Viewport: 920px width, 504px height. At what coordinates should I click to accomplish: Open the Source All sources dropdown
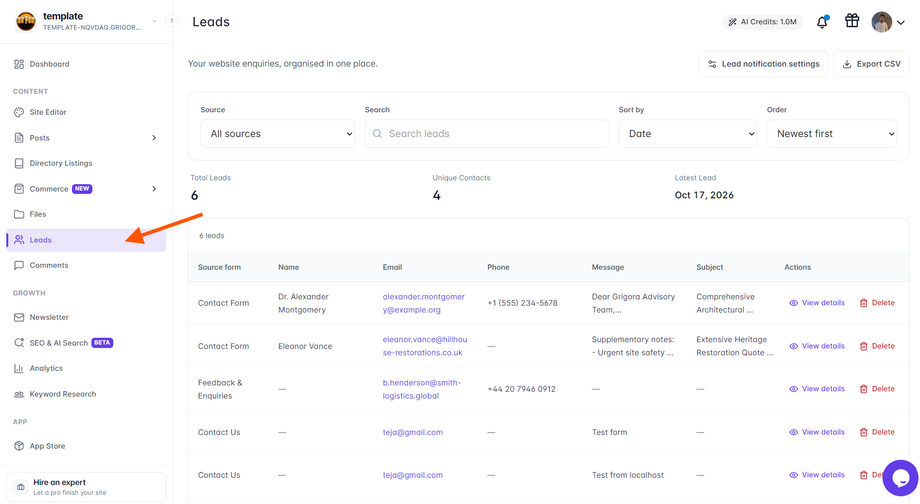[x=278, y=134]
